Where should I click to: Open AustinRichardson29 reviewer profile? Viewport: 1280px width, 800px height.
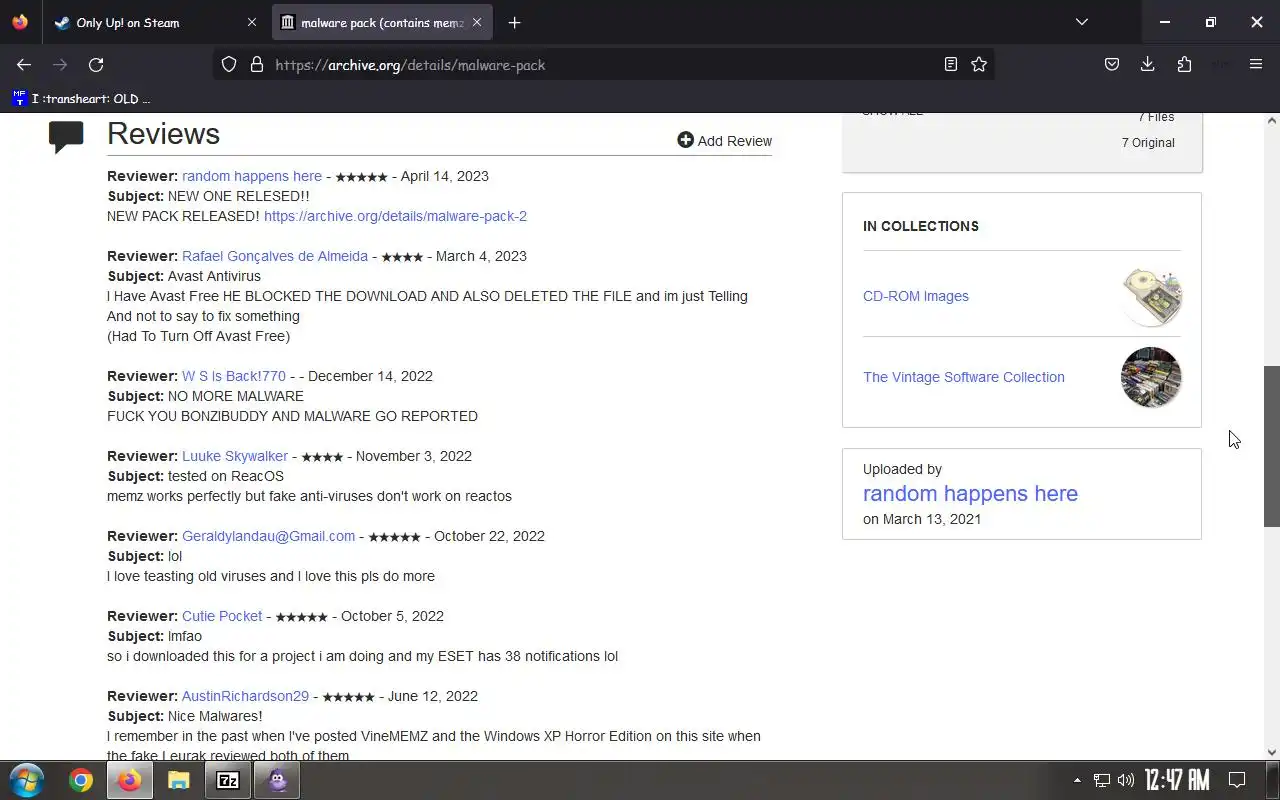pos(245,696)
